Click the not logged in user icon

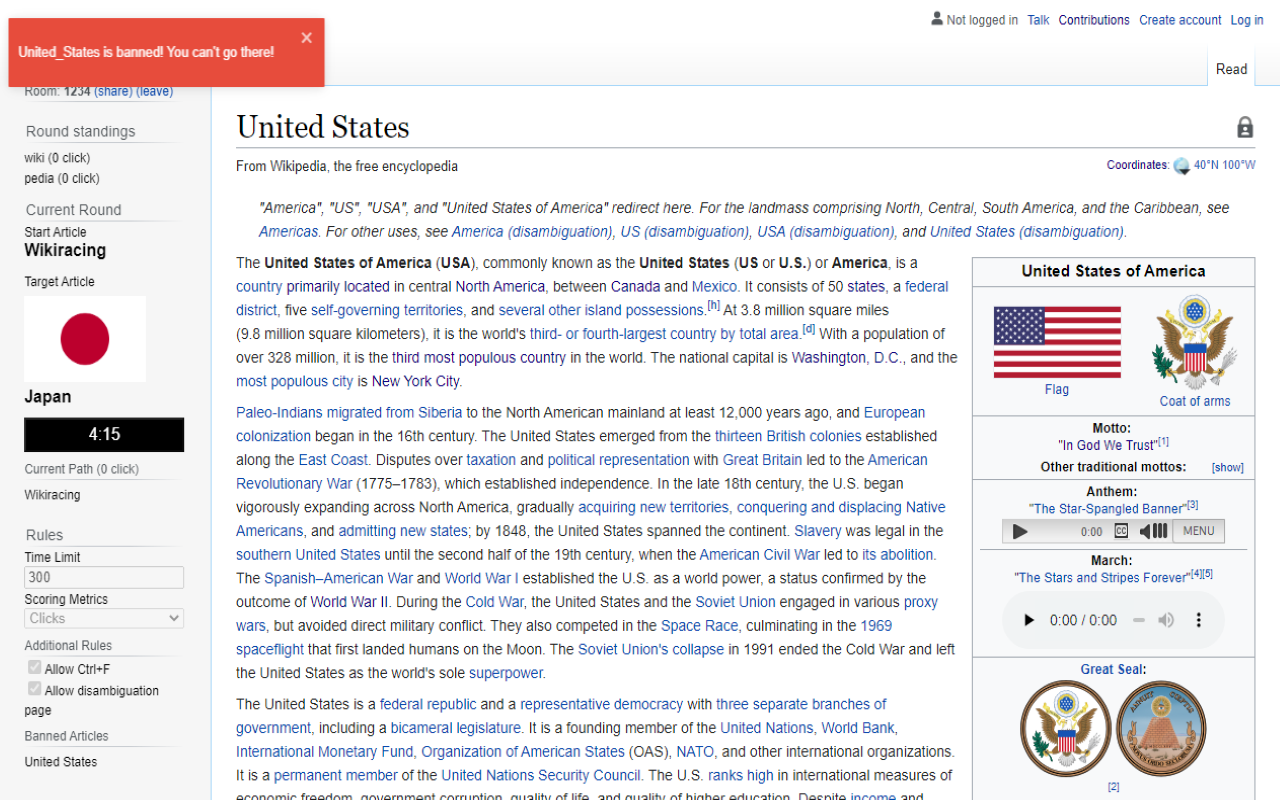pyautogui.click(x=937, y=19)
